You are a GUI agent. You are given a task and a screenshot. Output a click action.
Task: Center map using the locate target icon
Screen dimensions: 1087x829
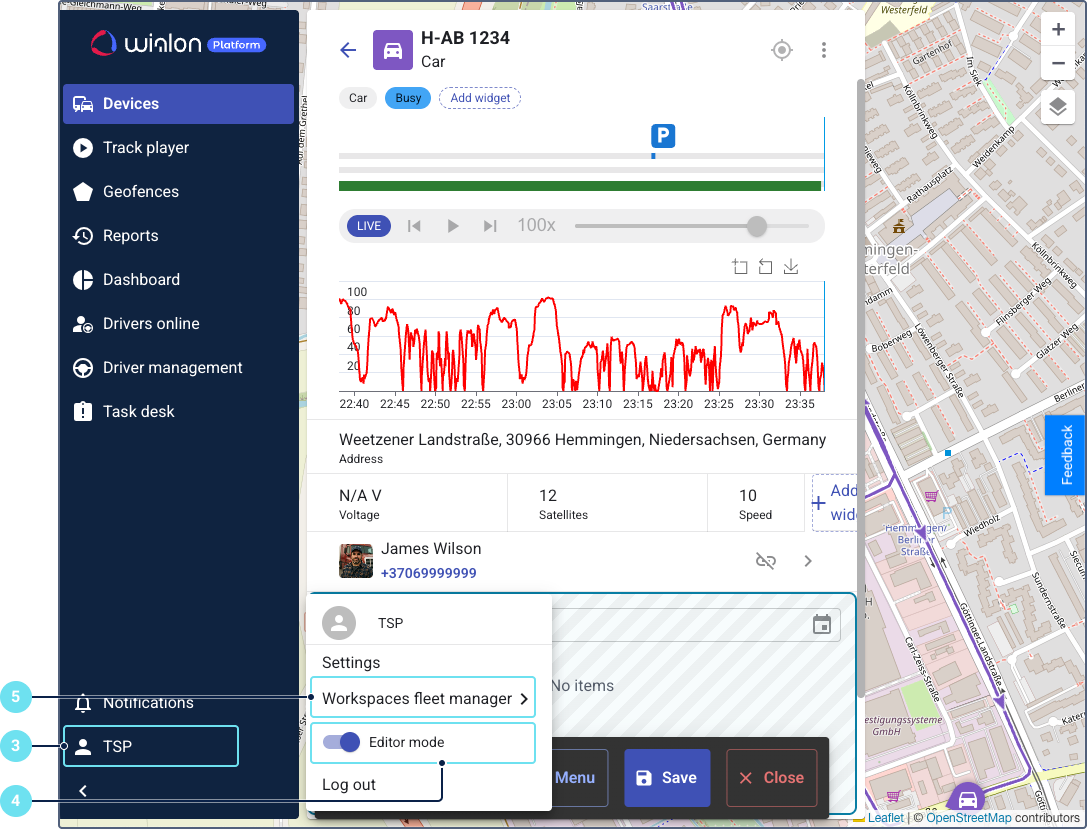[782, 50]
